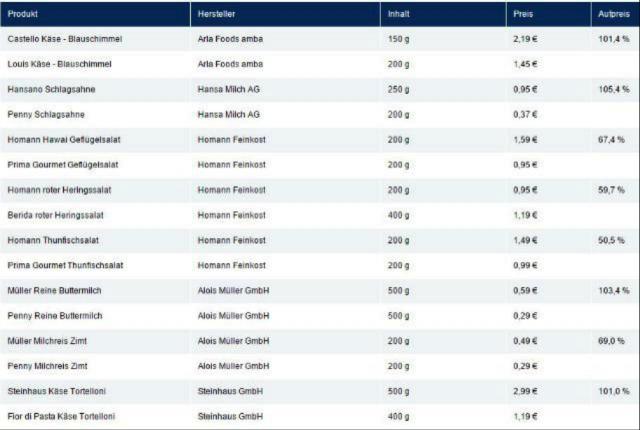Click the 1,49 € price
The image size is (640, 430).
point(525,240)
